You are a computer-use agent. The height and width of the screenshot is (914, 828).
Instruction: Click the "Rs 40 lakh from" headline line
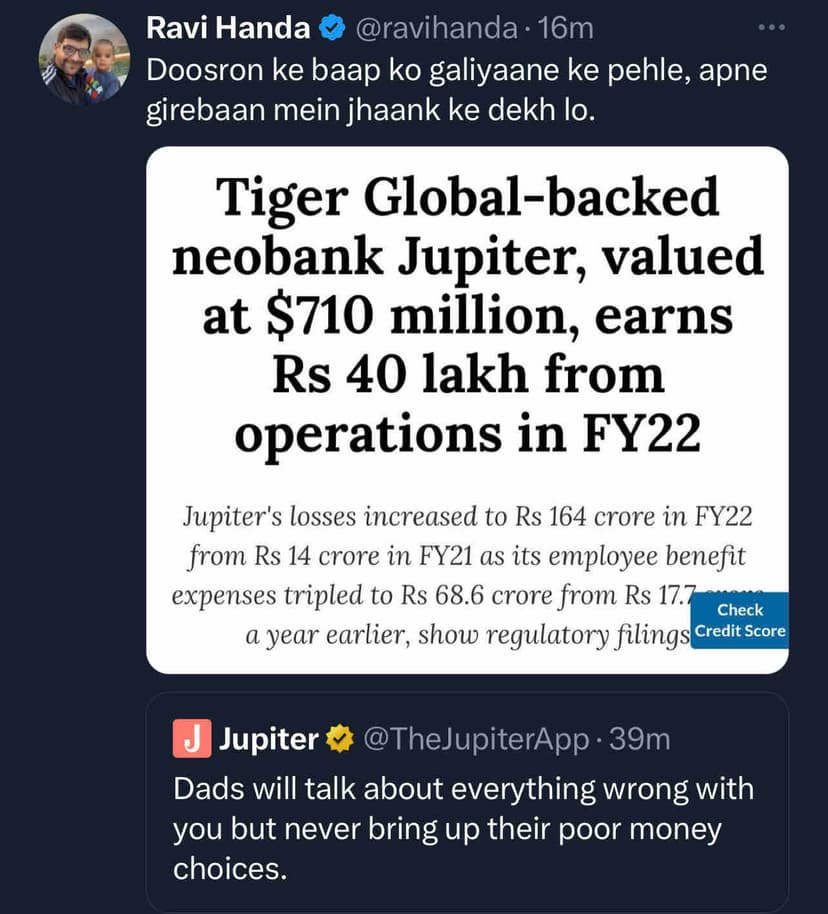pyautogui.click(x=467, y=375)
